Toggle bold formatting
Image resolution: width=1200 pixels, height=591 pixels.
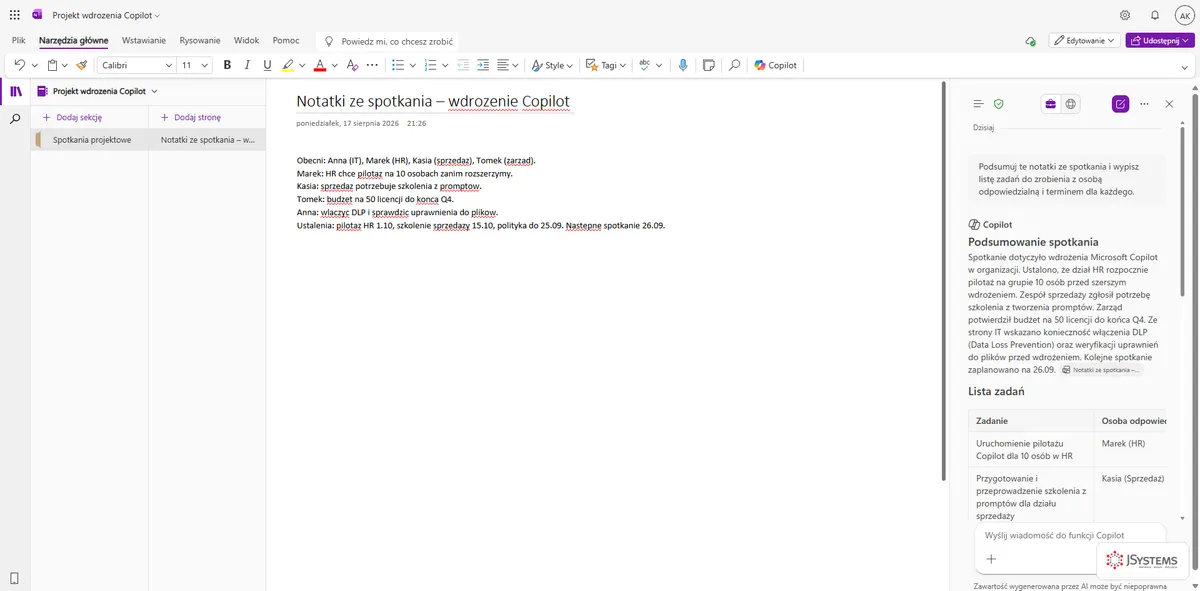tap(227, 65)
